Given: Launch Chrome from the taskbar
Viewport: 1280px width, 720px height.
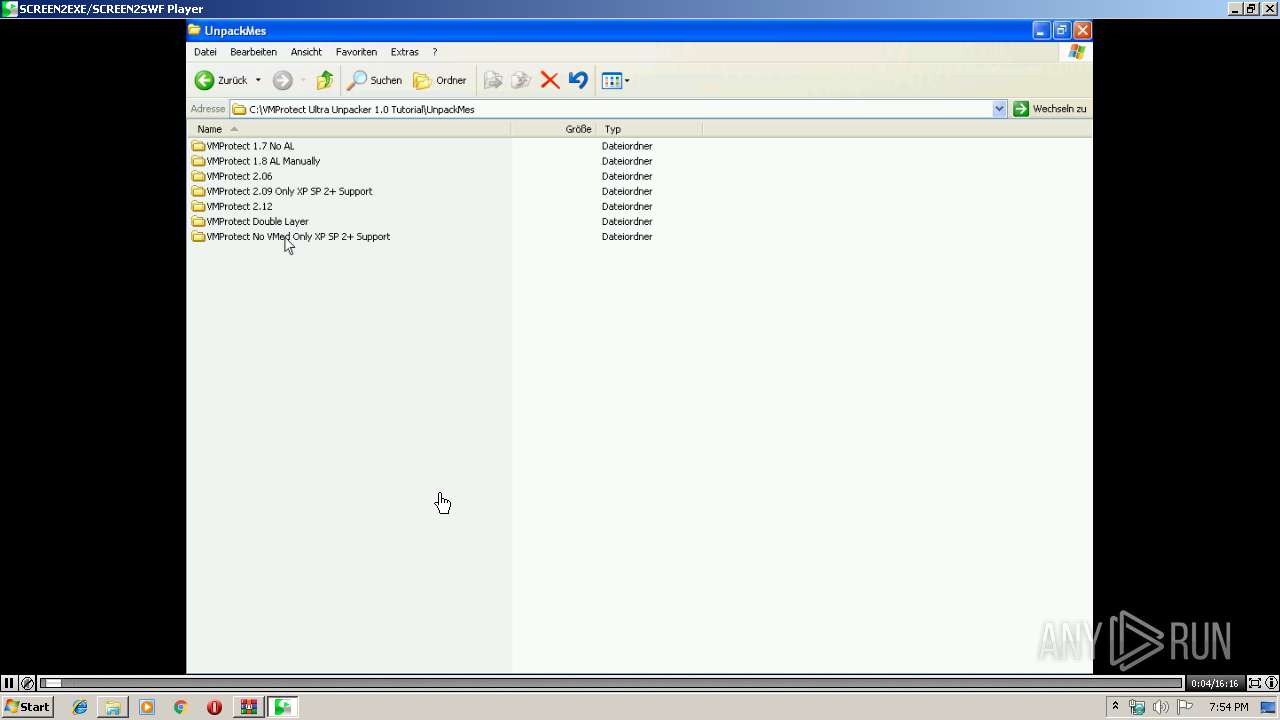Looking at the screenshot, I should click(x=180, y=707).
